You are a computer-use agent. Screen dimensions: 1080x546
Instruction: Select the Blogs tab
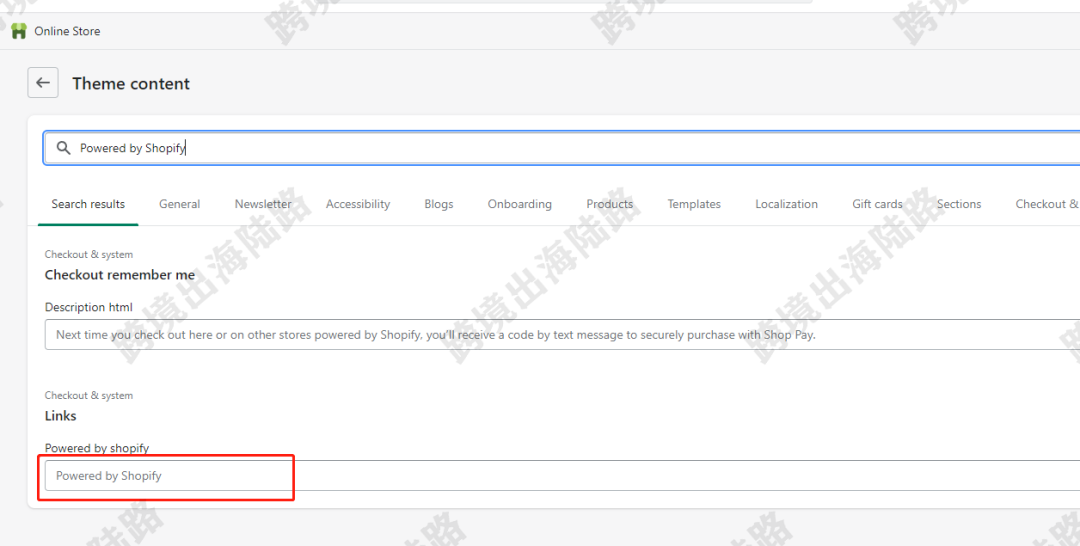[439, 204]
